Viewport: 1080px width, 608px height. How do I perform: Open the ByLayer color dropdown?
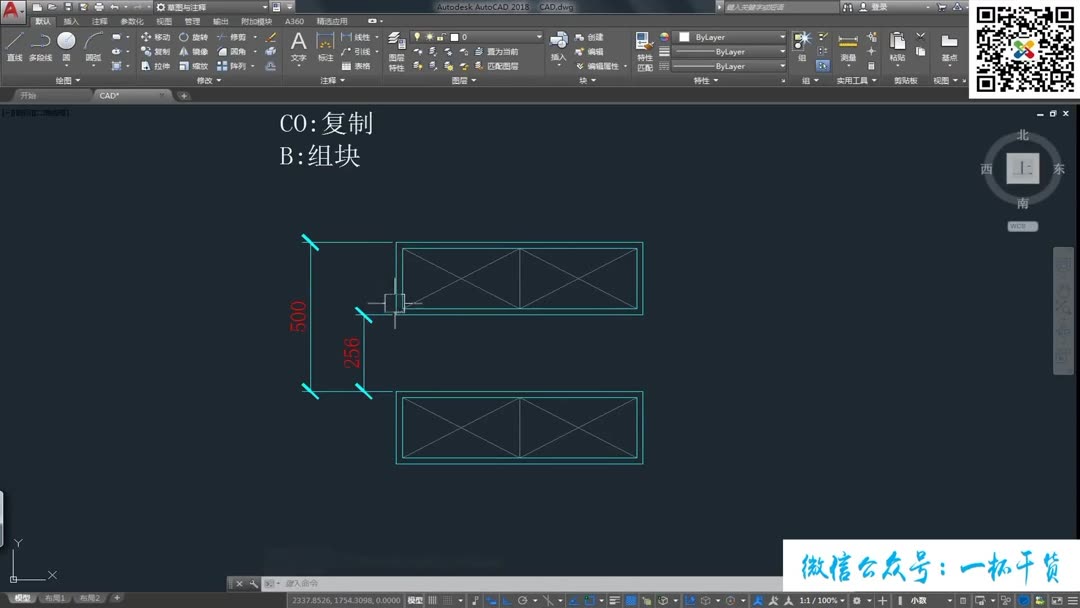730,36
